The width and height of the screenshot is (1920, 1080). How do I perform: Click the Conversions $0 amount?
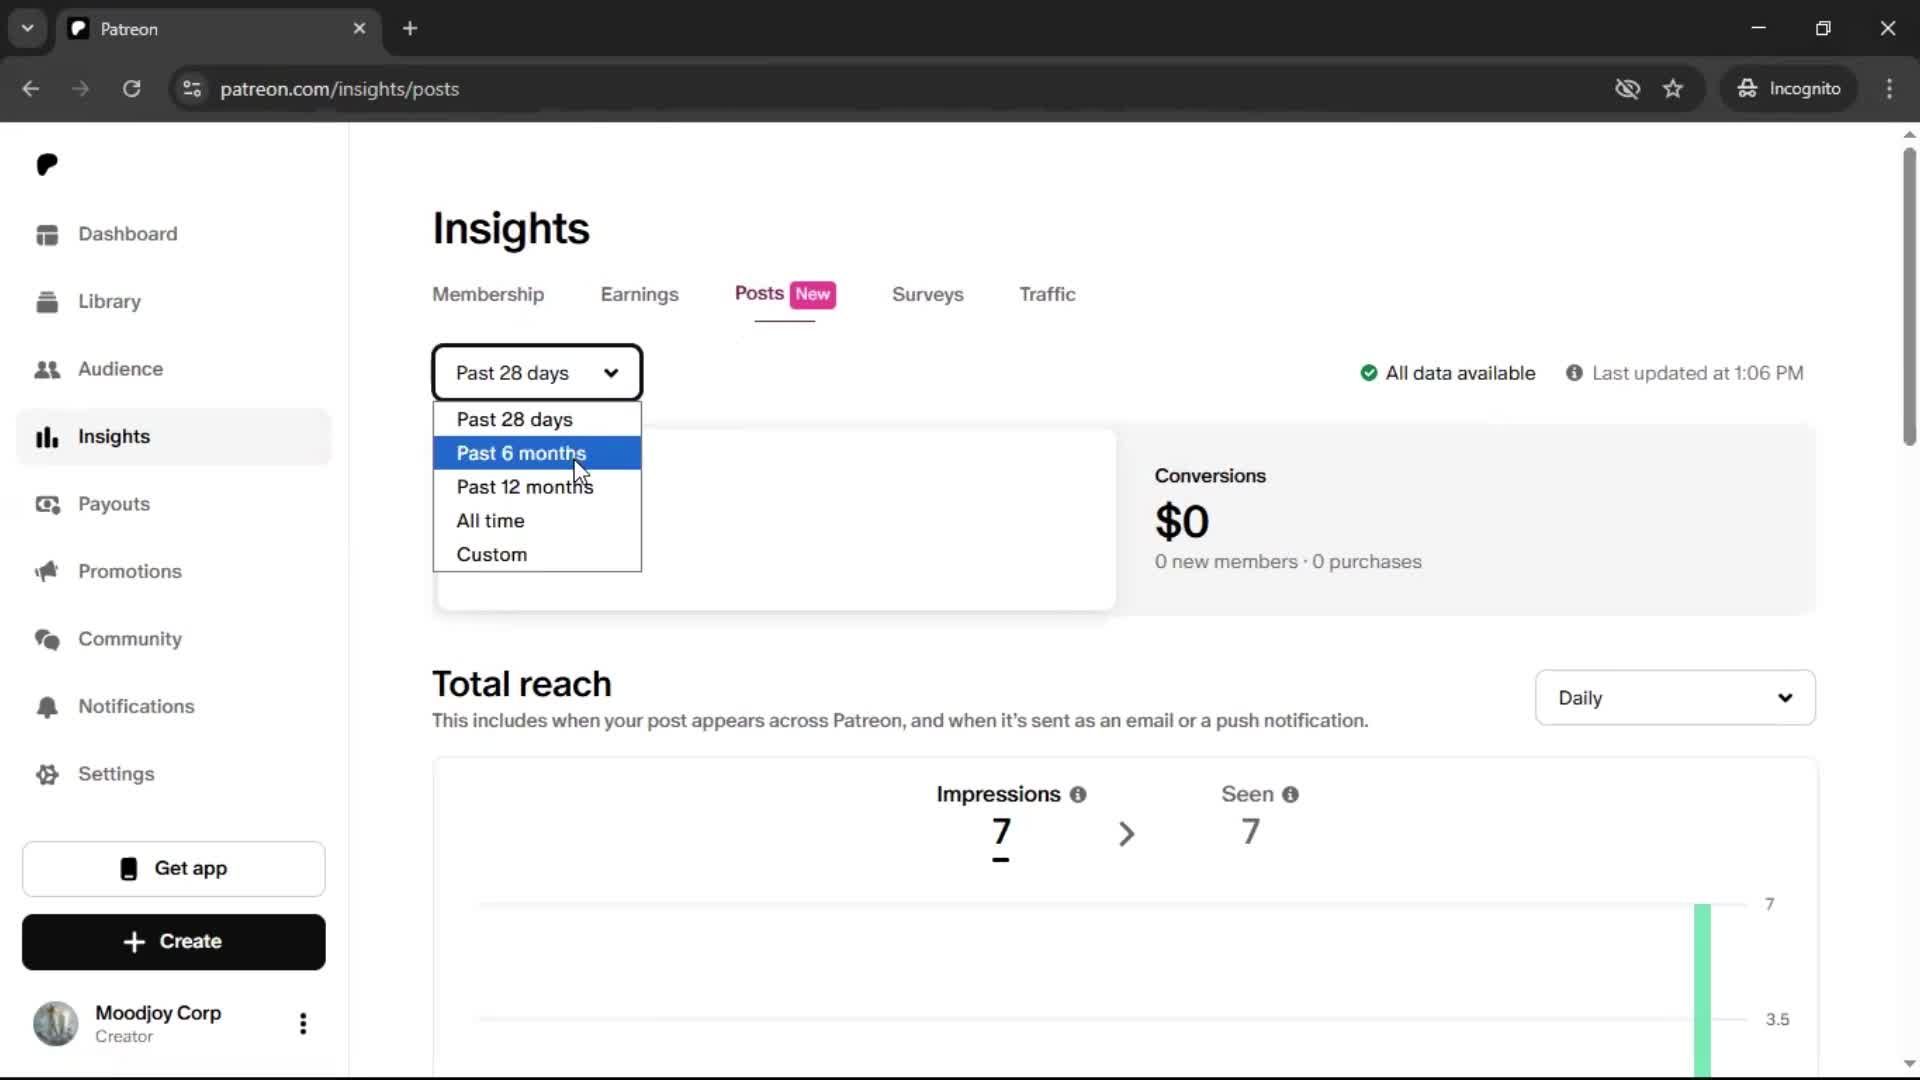(x=1182, y=522)
